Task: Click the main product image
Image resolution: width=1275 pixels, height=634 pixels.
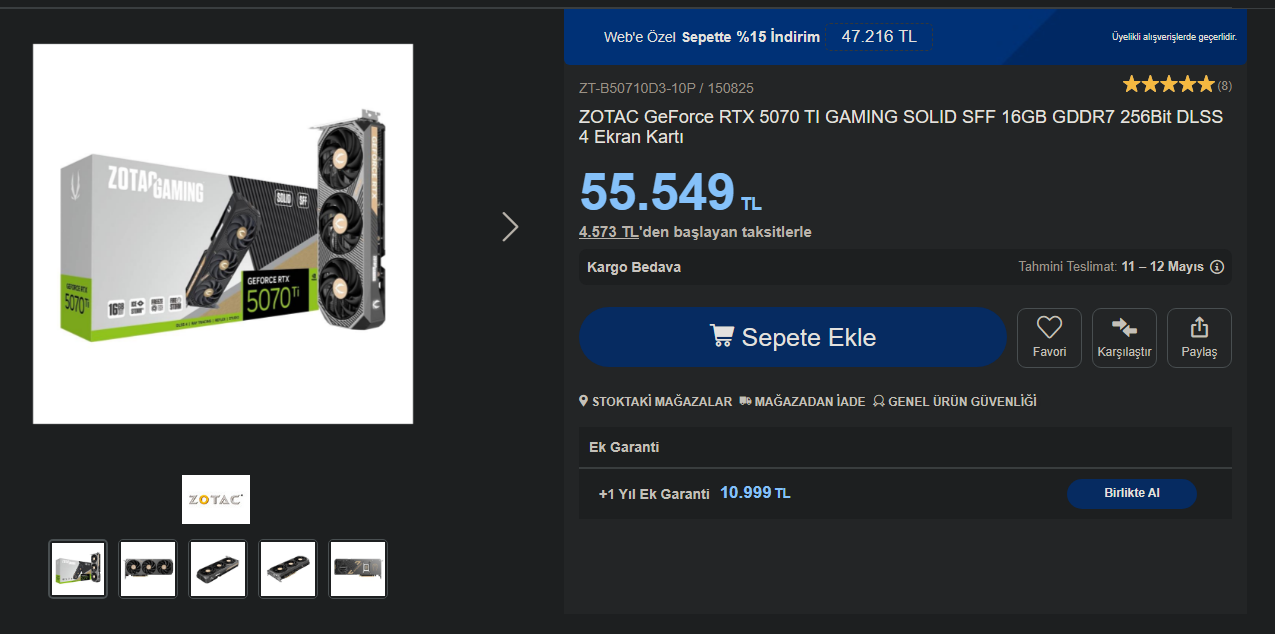Action: (223, 234)
